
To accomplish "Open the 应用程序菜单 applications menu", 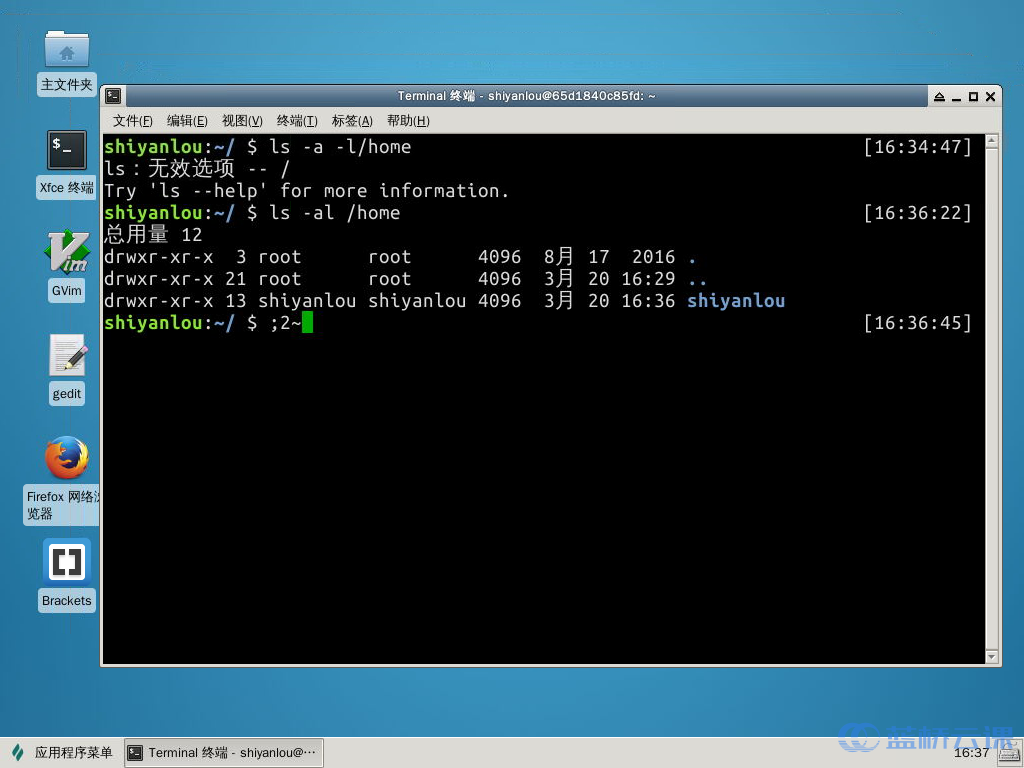I will (62, 753).
